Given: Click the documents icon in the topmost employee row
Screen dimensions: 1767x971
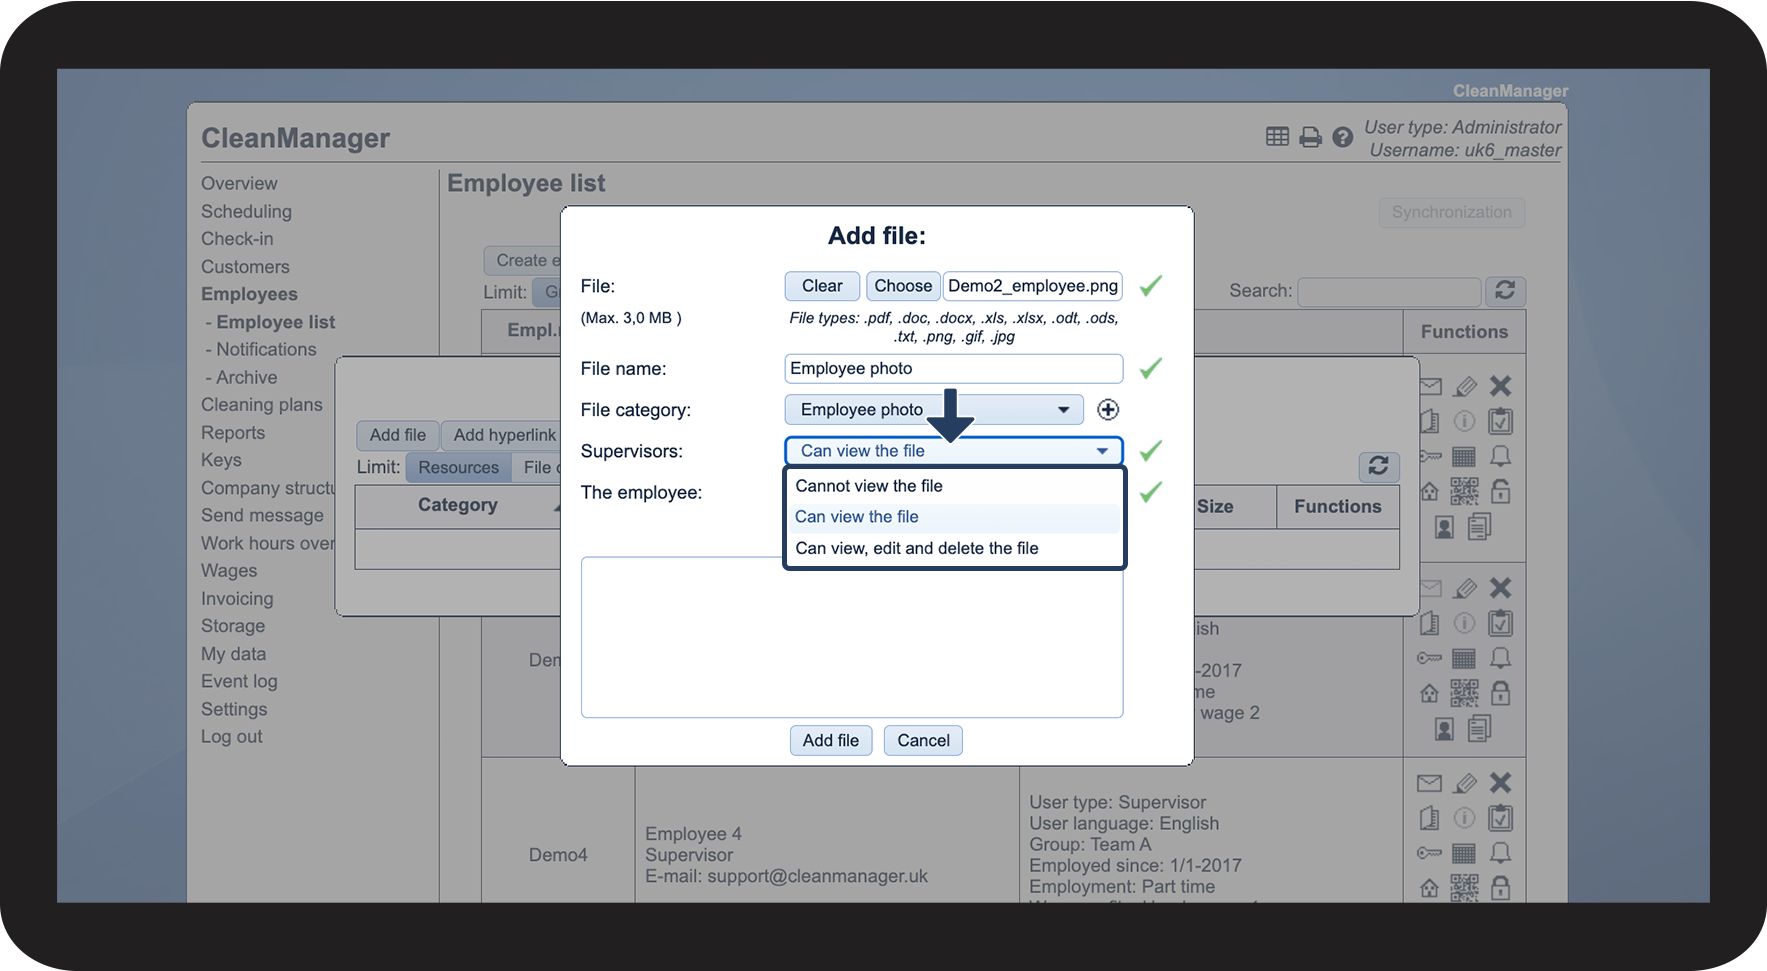Looking at the screenshot, I should point(1479,526).
